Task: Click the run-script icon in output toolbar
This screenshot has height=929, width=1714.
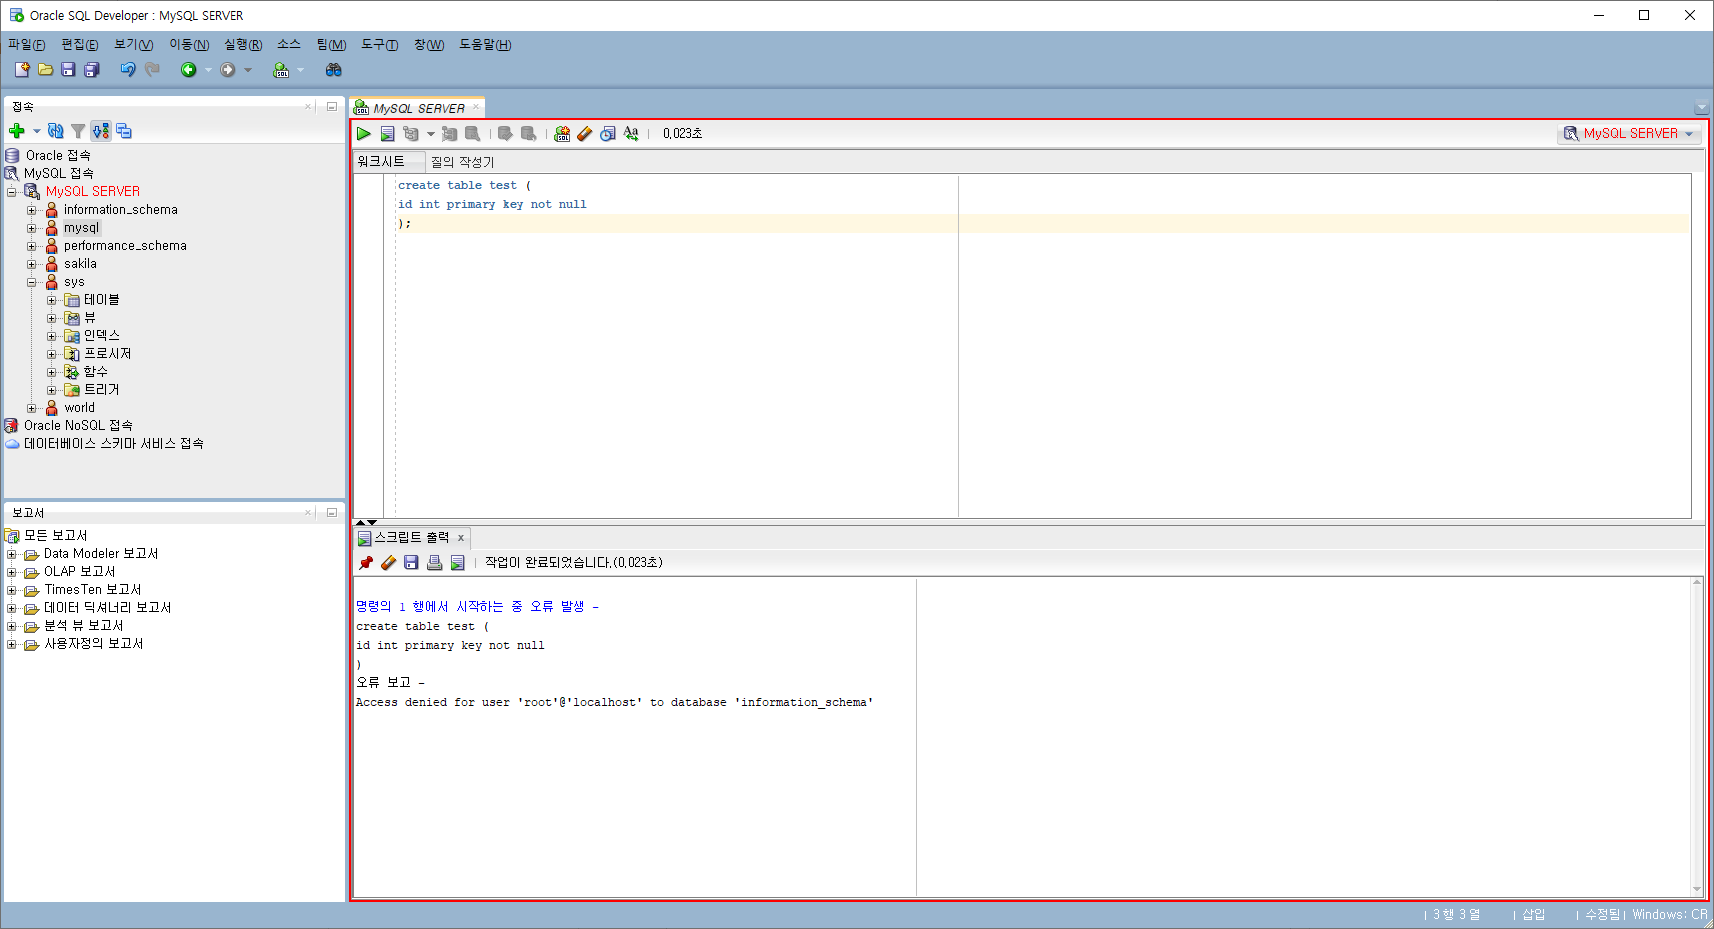Action: (457, 563)
